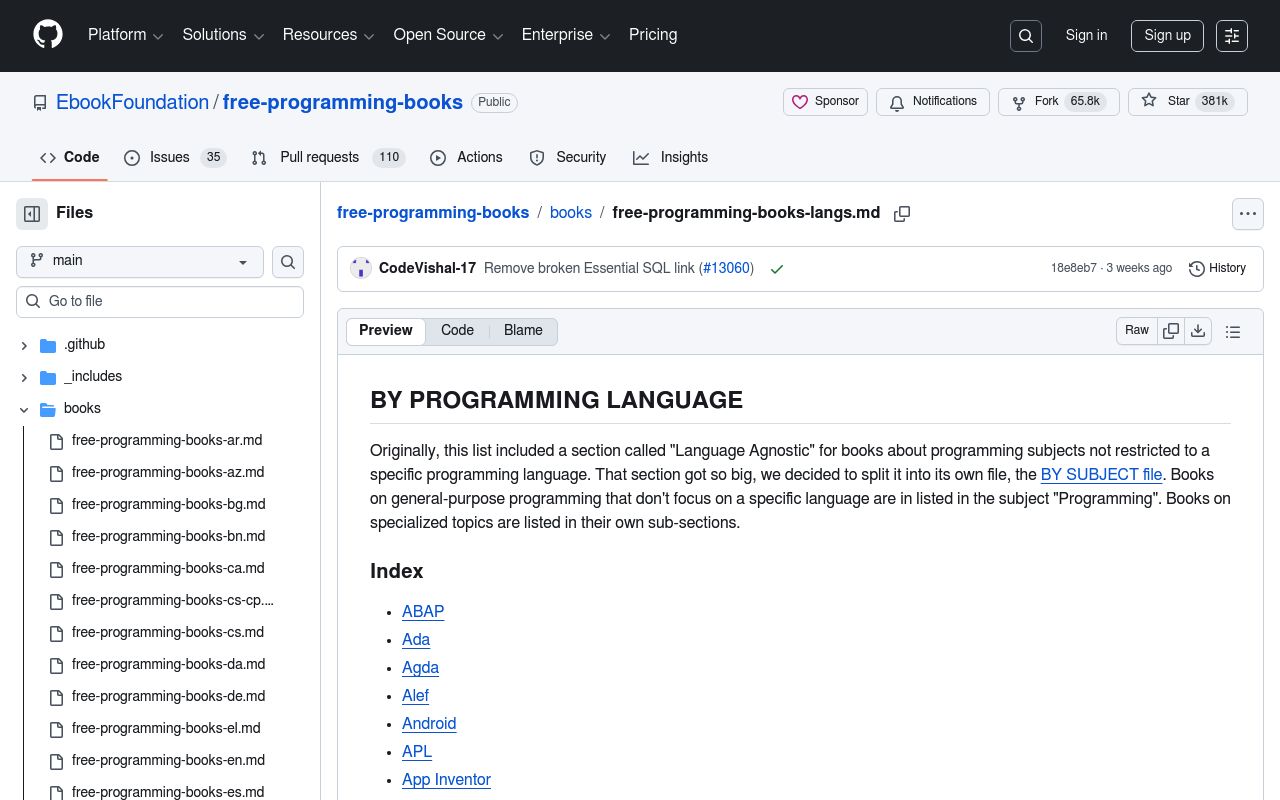1280x800 pixels.
Task: Download the raw file icon
Action: [x=1198, y=331]
